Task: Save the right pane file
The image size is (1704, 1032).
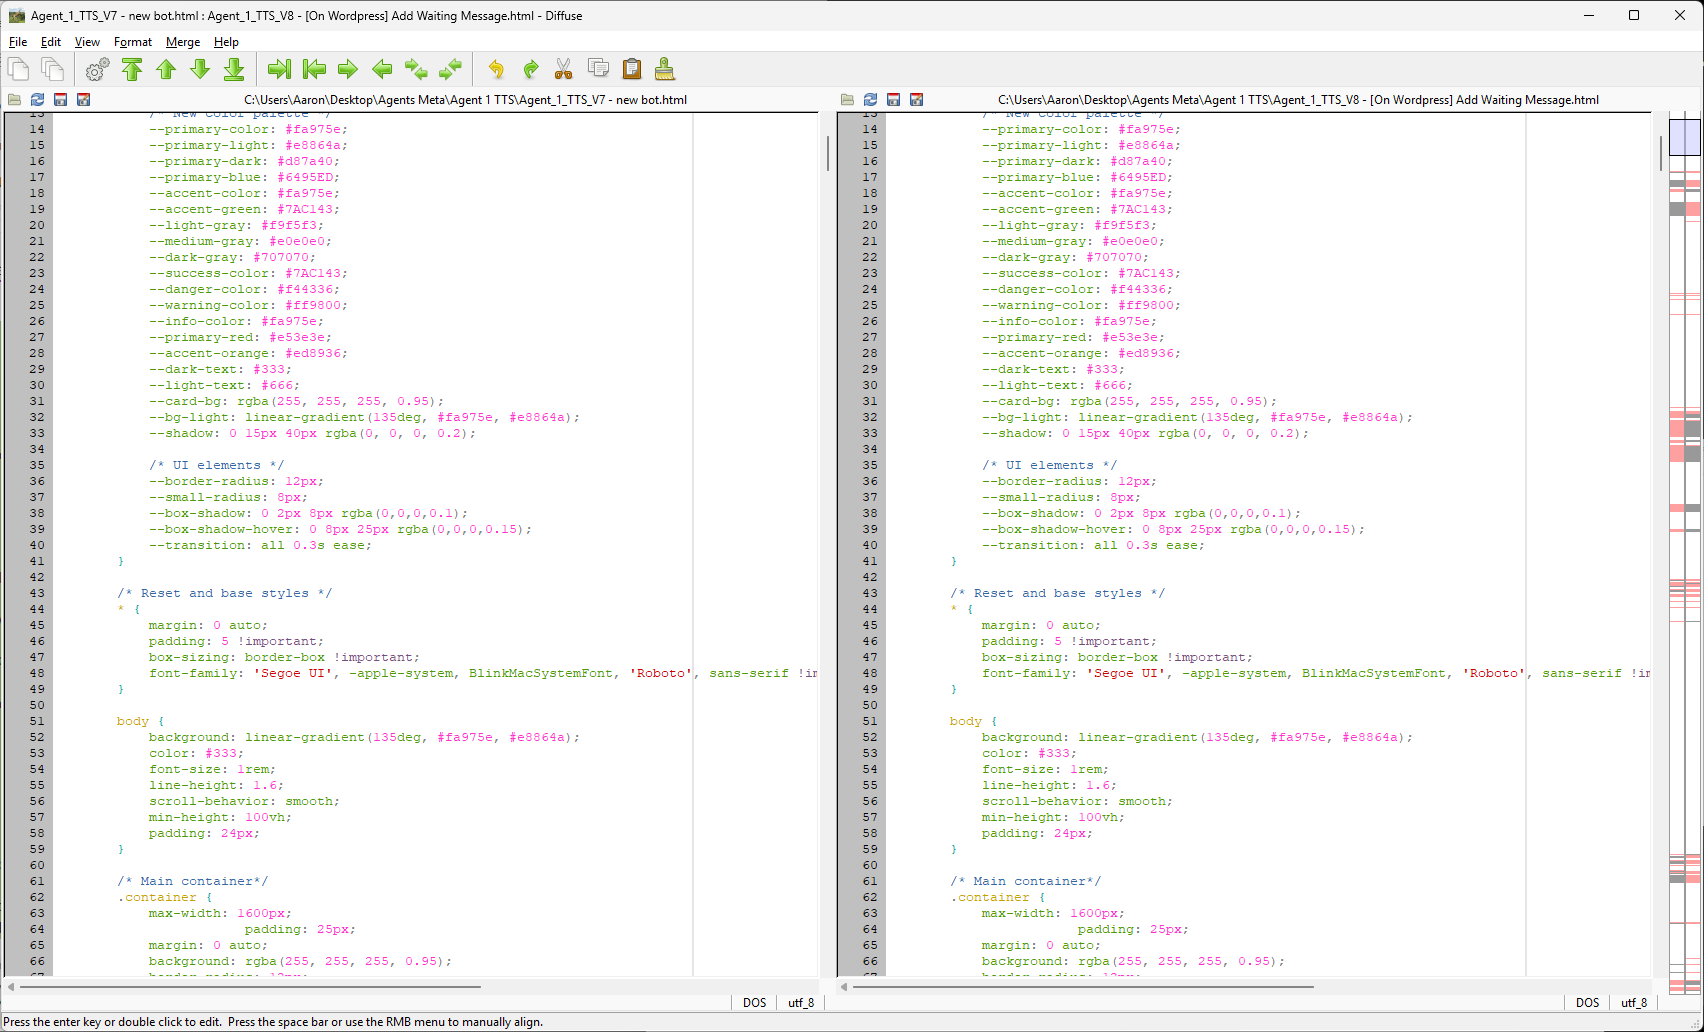Action: pyautogui.click(x=893, y=100)
